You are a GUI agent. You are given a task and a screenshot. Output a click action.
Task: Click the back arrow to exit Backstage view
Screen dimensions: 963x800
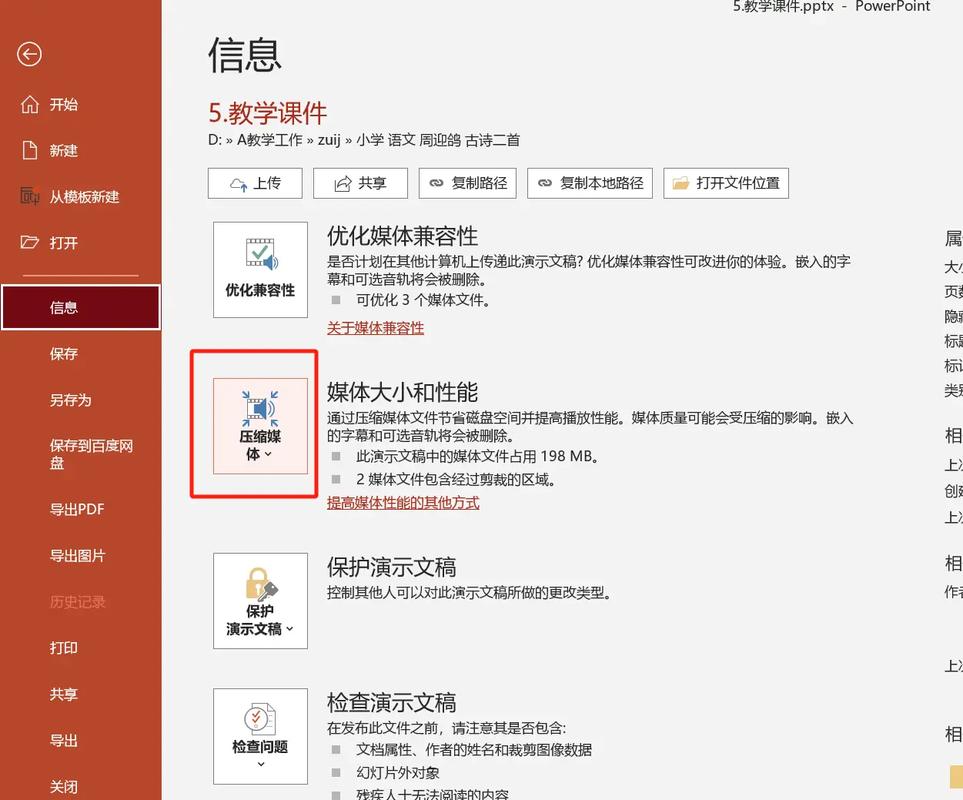pyautogui.click(x=29, y=54)
